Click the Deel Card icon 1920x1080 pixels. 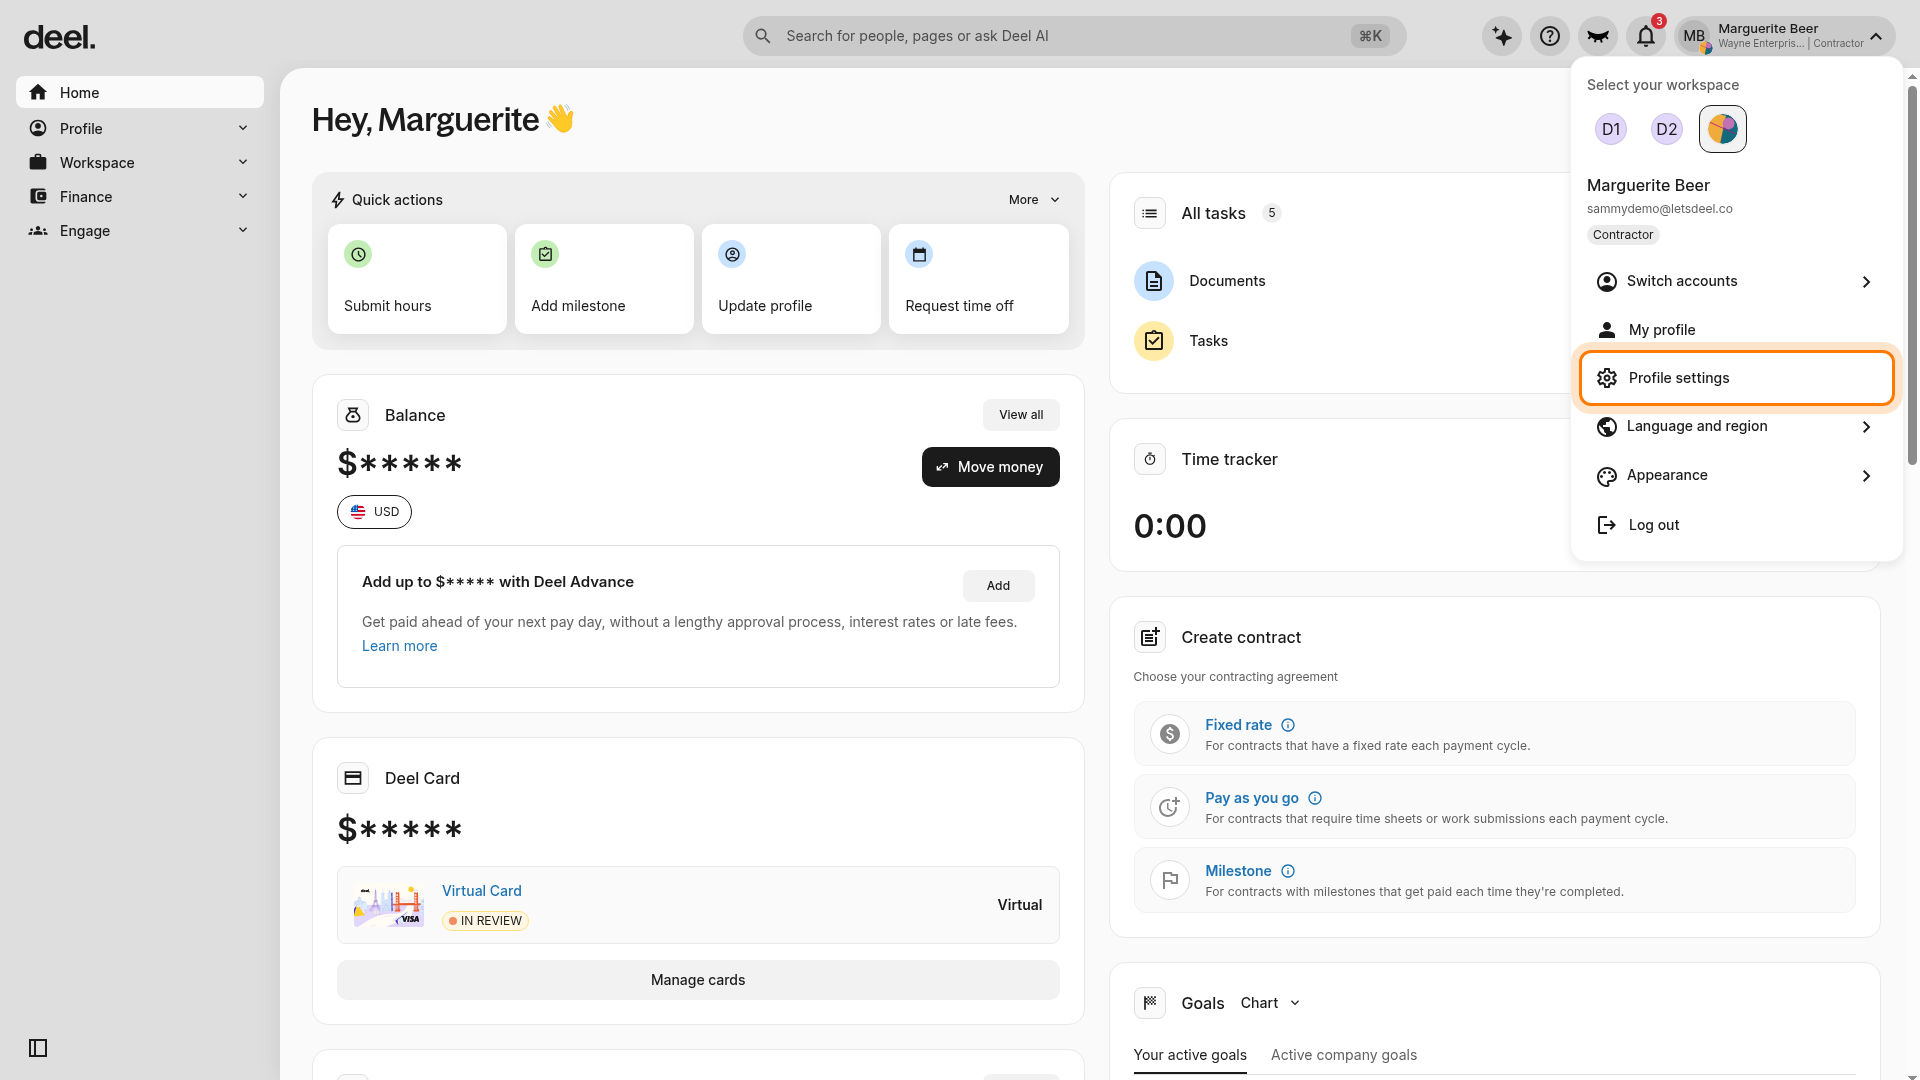point(353,778)
